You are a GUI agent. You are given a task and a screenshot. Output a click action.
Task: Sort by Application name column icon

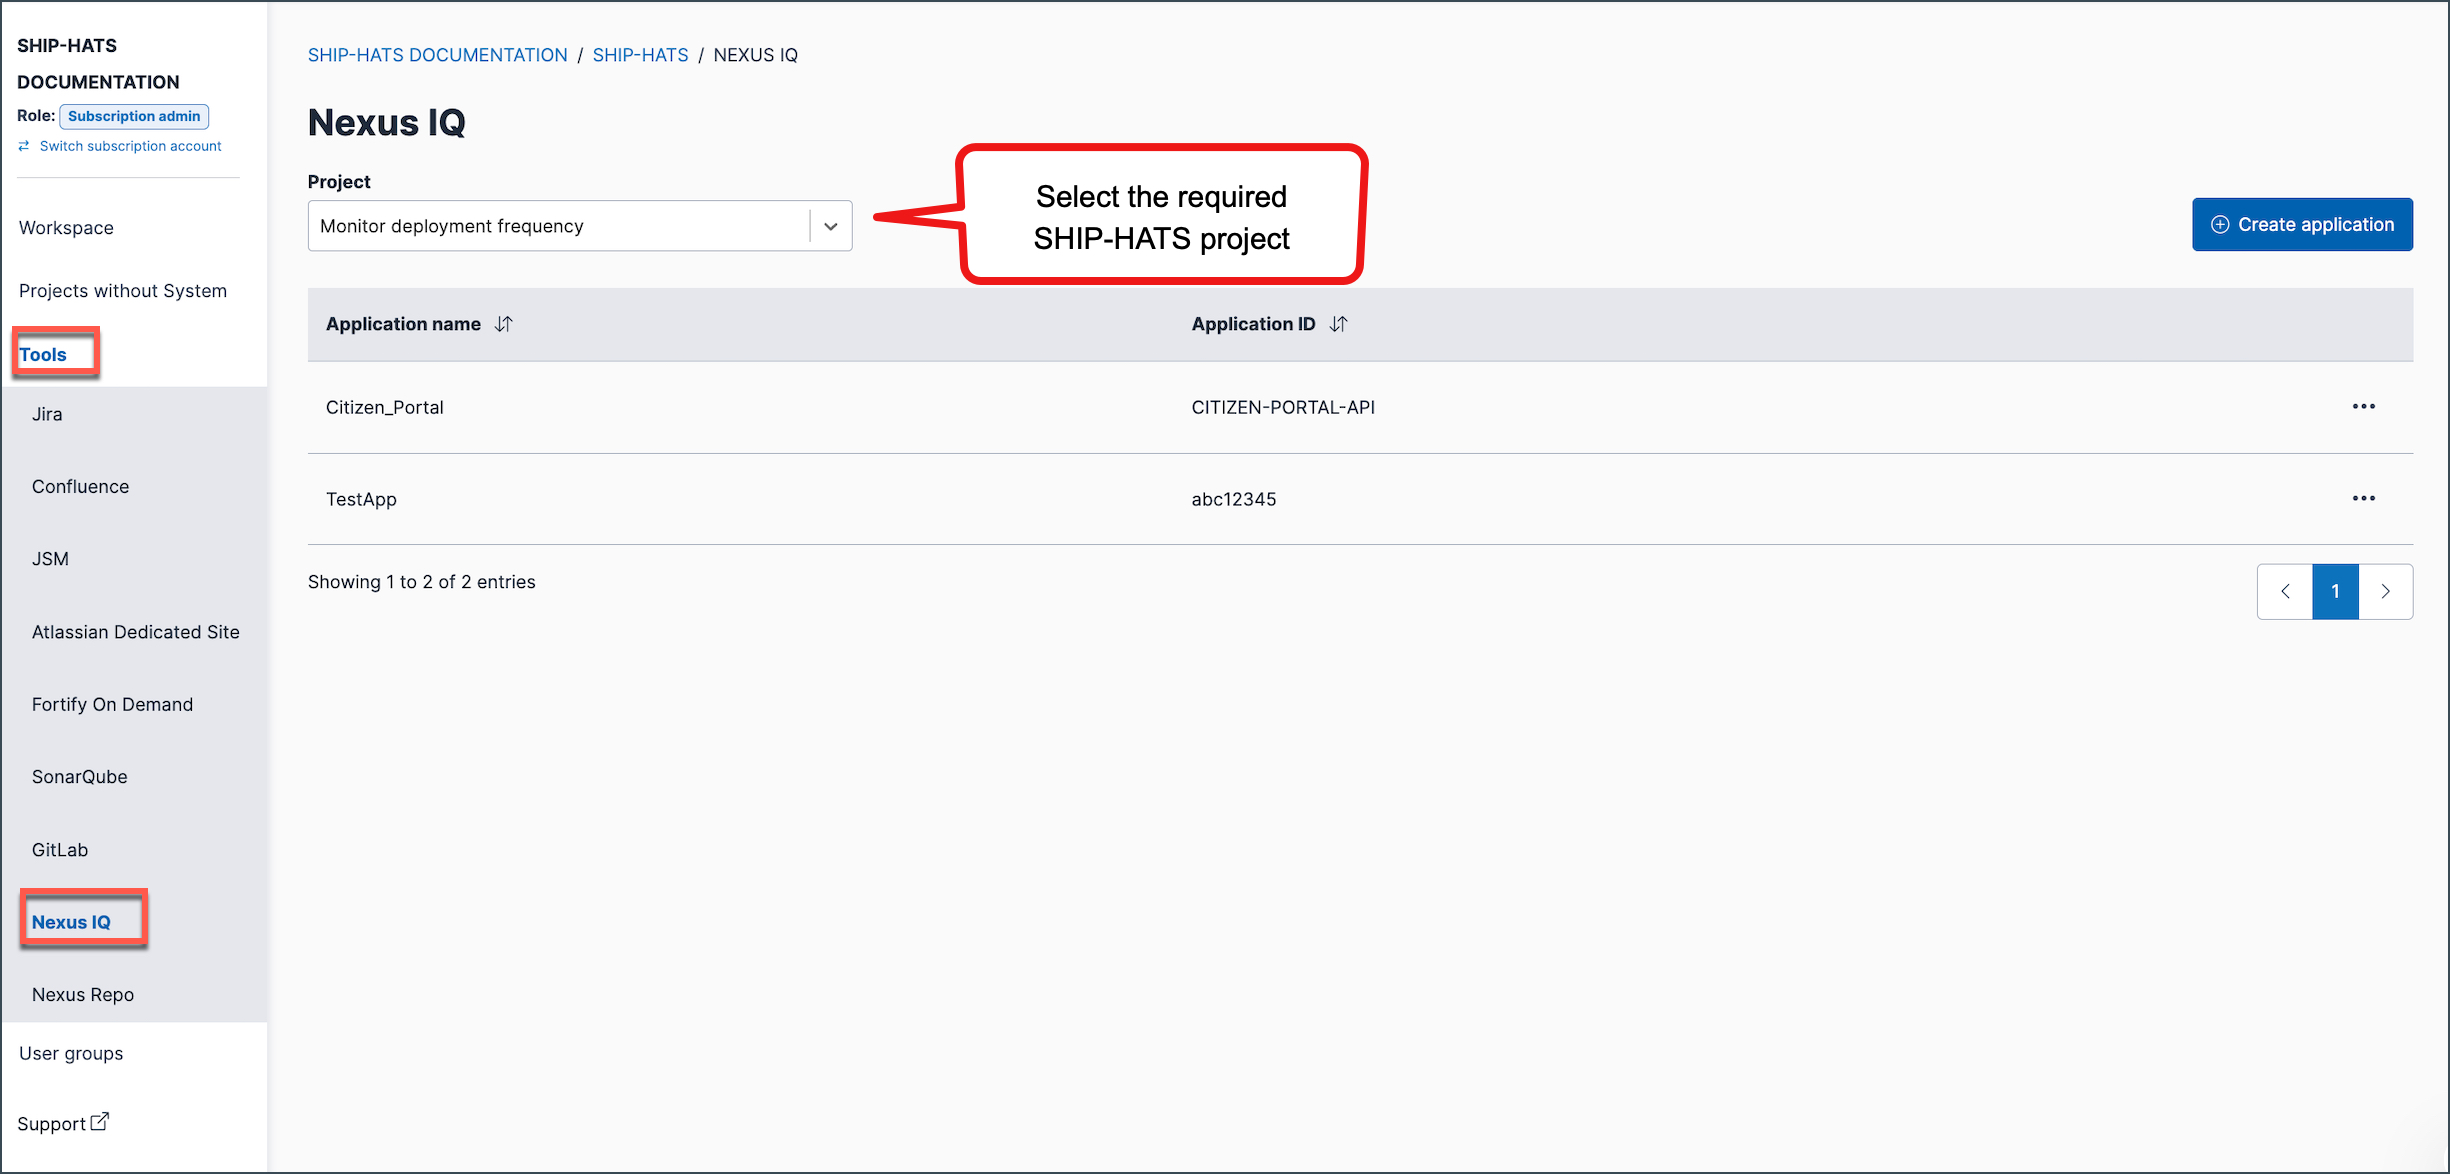504,324
